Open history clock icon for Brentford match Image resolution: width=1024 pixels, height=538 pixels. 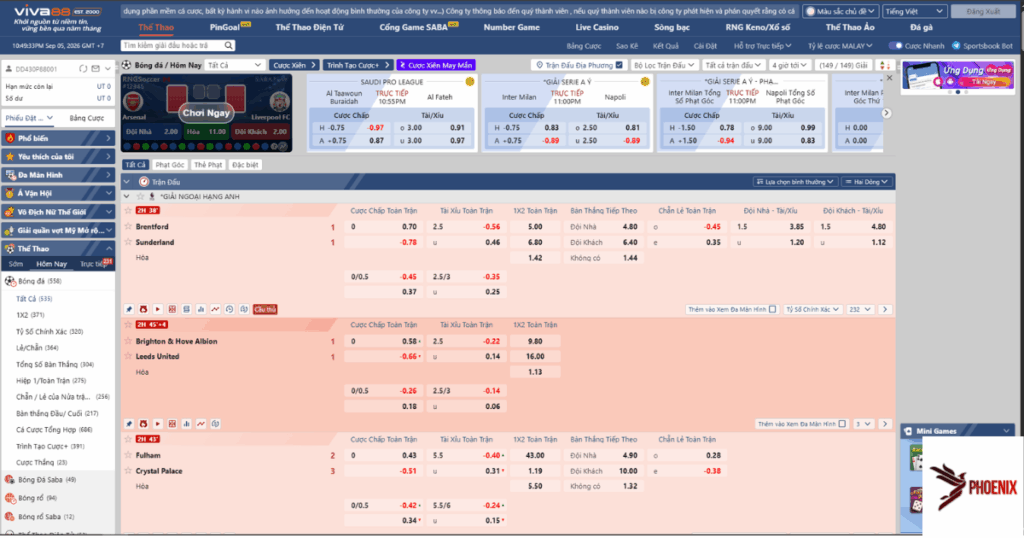click(229, 309)
